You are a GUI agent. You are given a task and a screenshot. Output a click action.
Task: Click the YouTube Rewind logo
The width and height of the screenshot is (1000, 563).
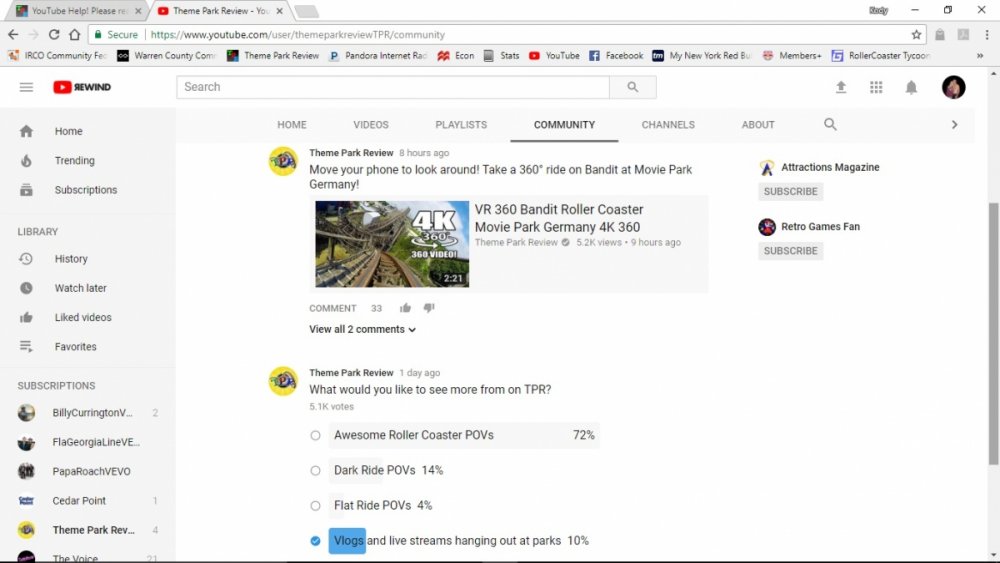83,87
